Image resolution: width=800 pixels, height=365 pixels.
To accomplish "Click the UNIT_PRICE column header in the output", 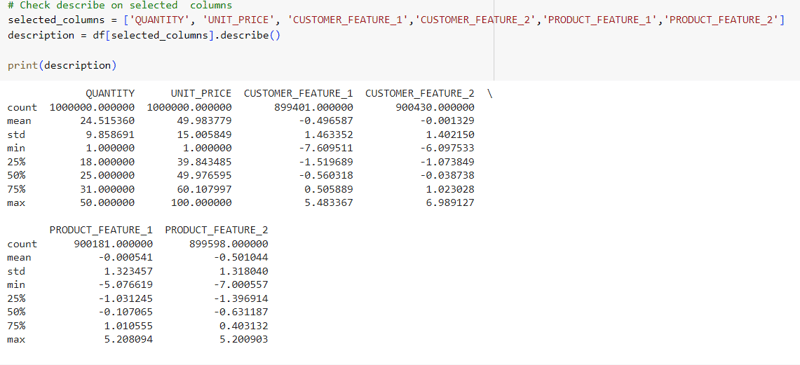I will [201, 93].
